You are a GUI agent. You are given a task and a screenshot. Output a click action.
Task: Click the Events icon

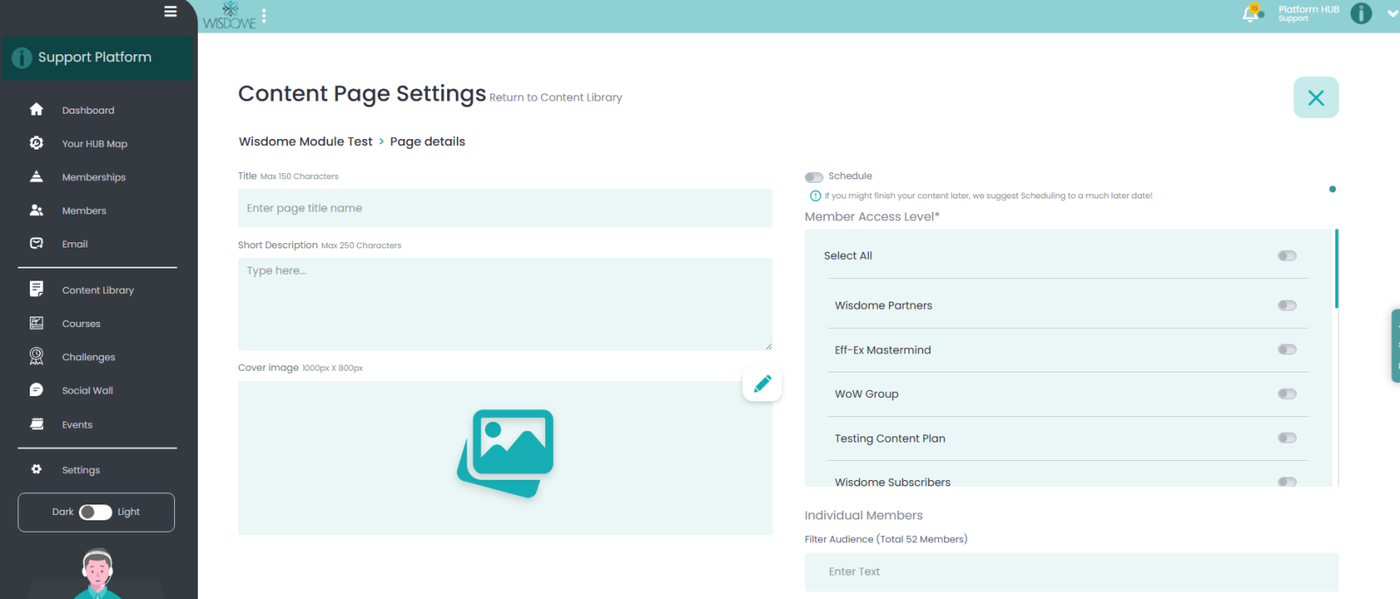coord(36,424)
